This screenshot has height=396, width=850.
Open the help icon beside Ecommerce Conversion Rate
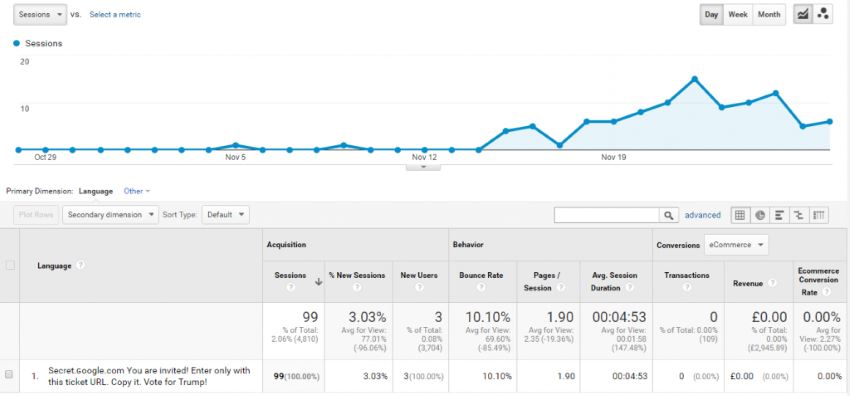(x=826, y=292)
